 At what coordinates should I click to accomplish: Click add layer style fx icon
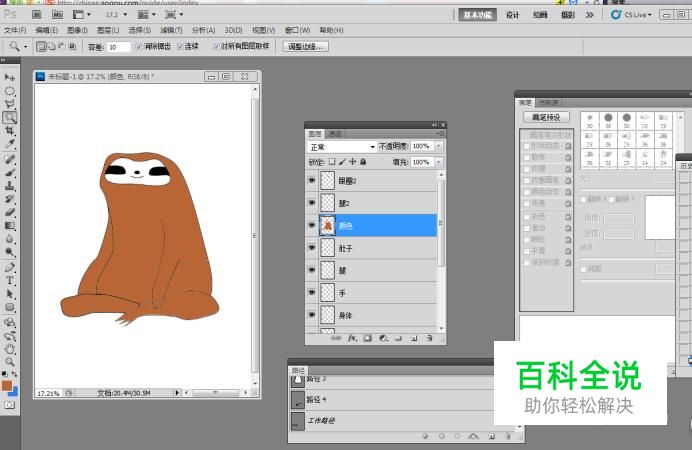352,338
